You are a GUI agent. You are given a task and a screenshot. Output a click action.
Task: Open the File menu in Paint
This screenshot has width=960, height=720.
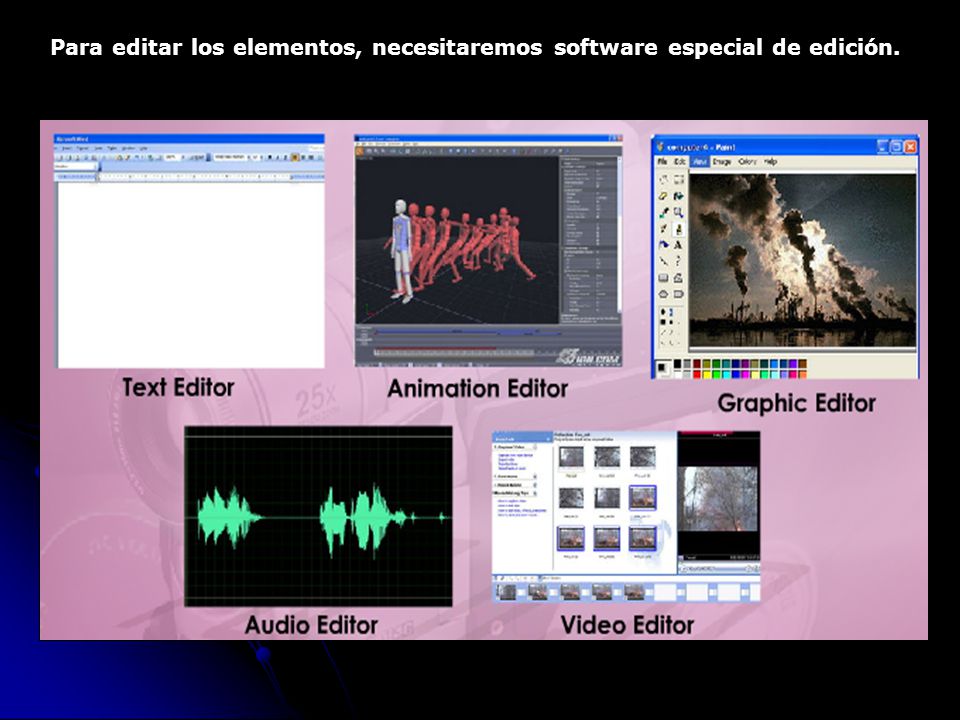[662, 162]
